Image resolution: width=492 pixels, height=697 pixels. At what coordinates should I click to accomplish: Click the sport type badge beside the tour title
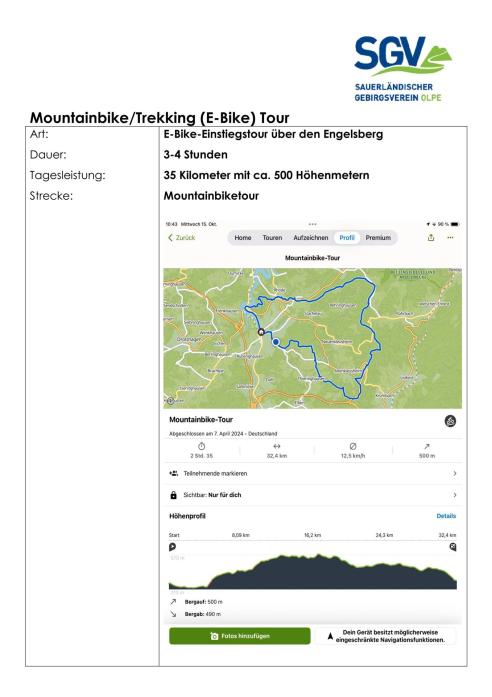[x=450, y=421]
